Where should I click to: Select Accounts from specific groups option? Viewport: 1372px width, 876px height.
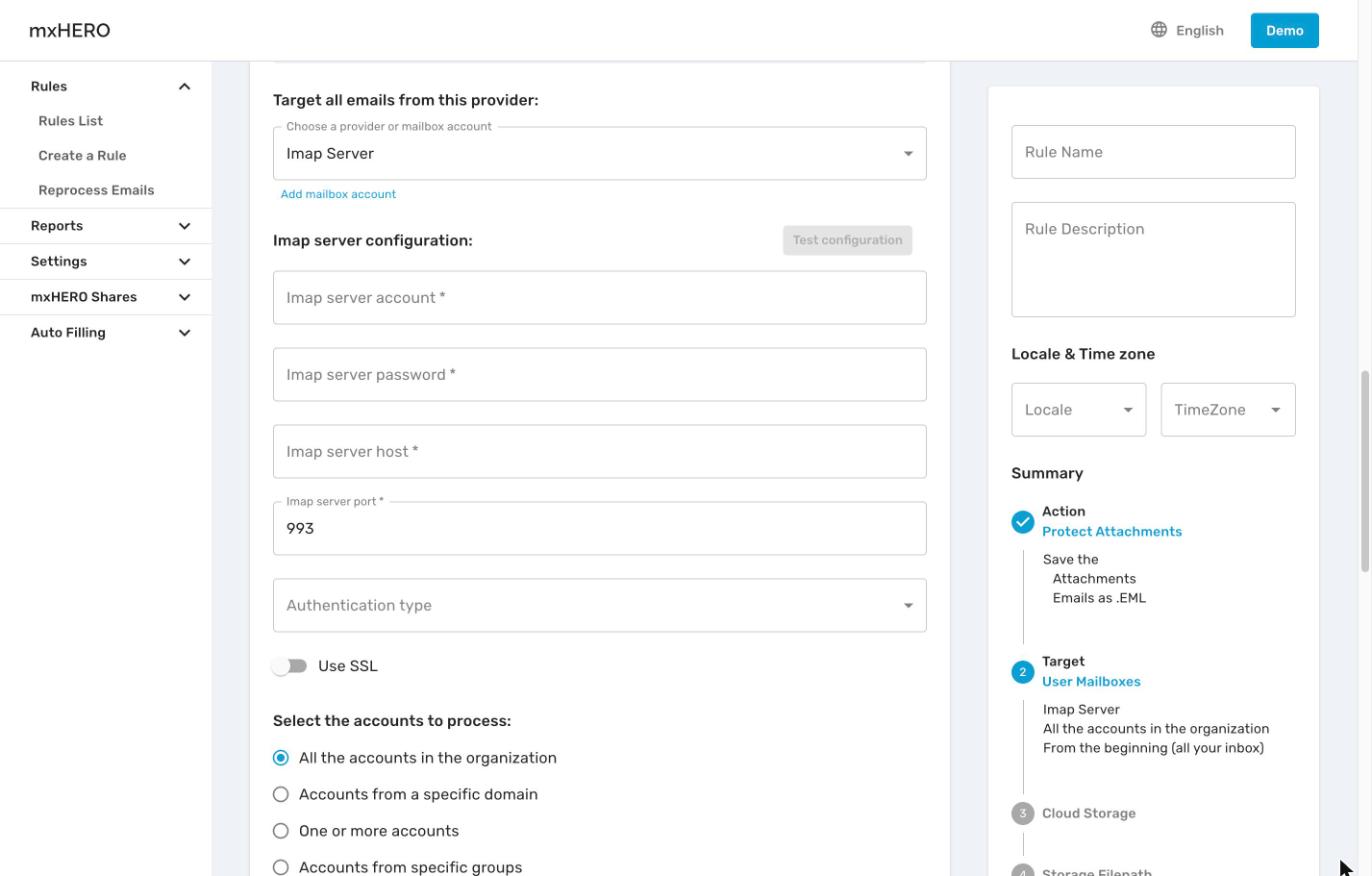(281, 867)
